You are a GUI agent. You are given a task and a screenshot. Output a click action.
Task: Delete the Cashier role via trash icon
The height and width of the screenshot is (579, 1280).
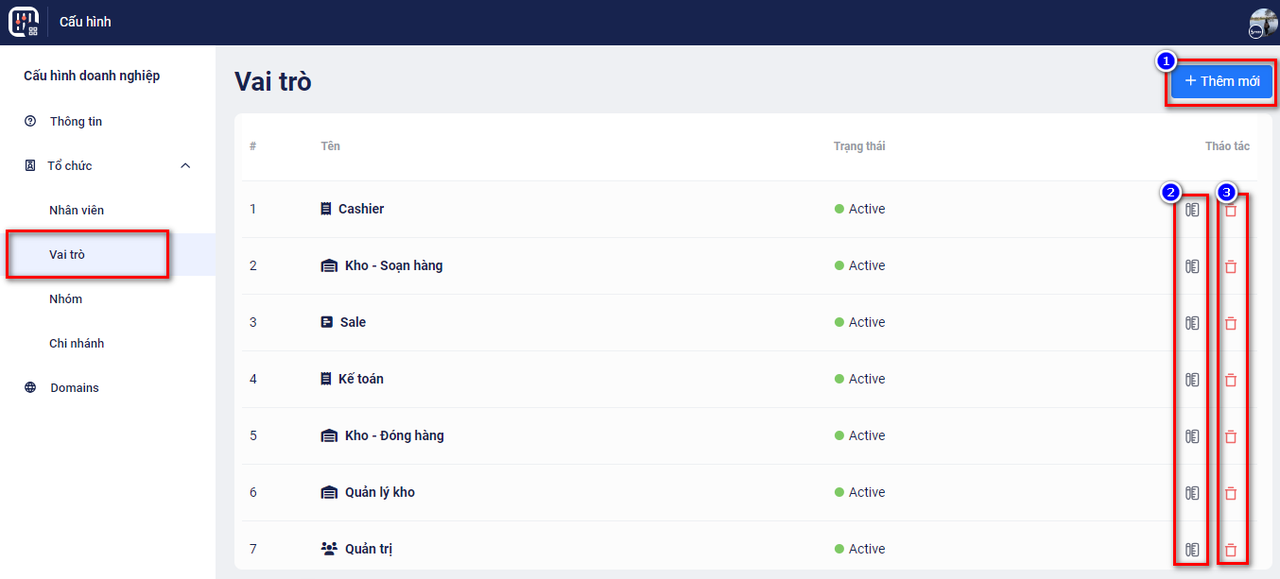tap(1231, 210)
